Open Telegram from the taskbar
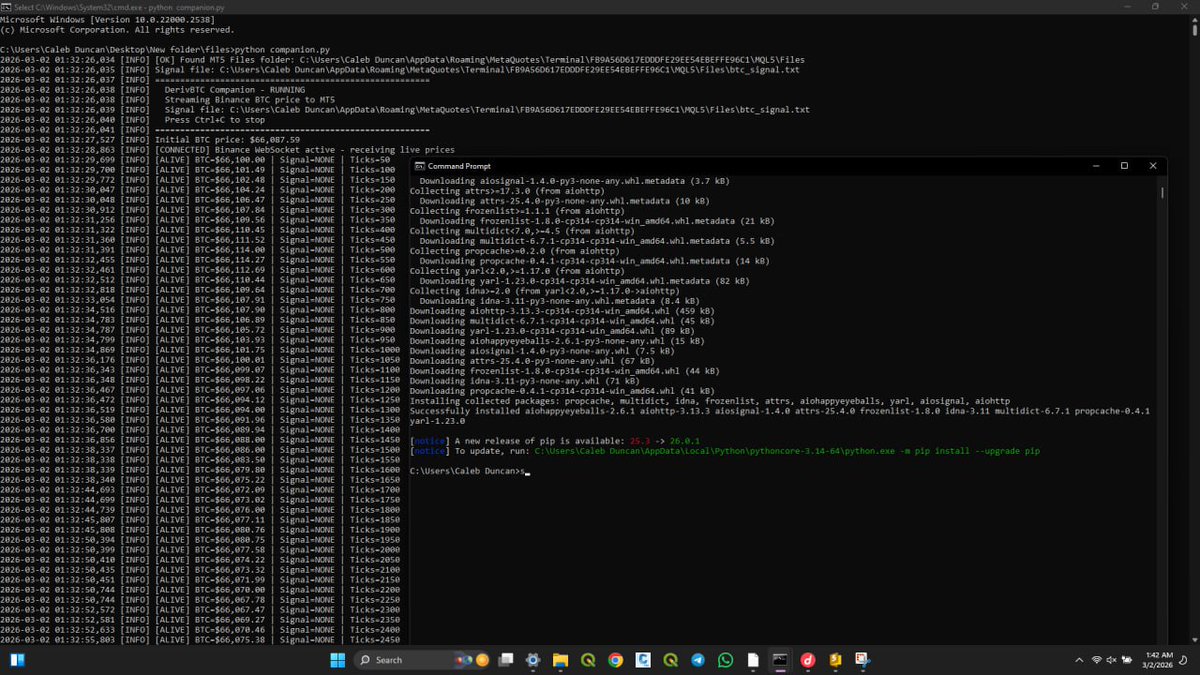Viewport: 1200px width, 675px height. [697, 660]
